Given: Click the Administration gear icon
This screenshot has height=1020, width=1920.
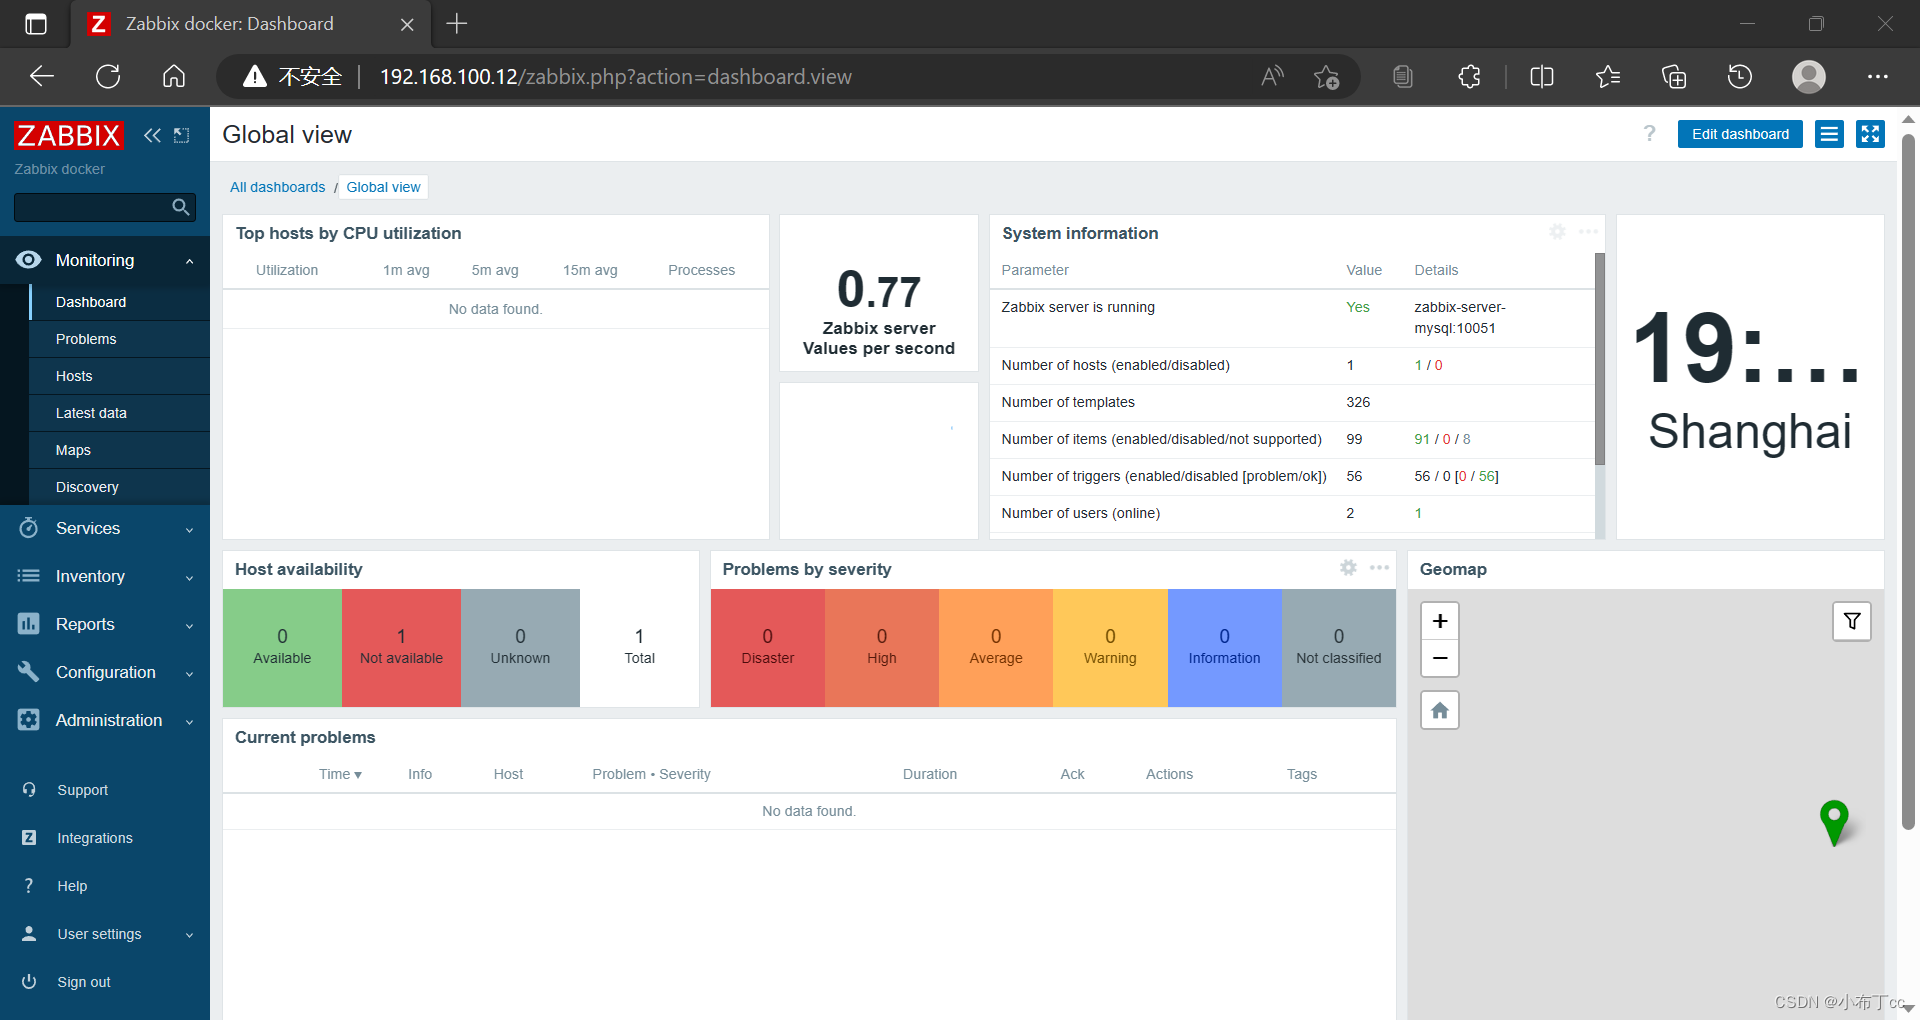Looking at the screenshot, I should pyautogui.click(x=29, y=720).
